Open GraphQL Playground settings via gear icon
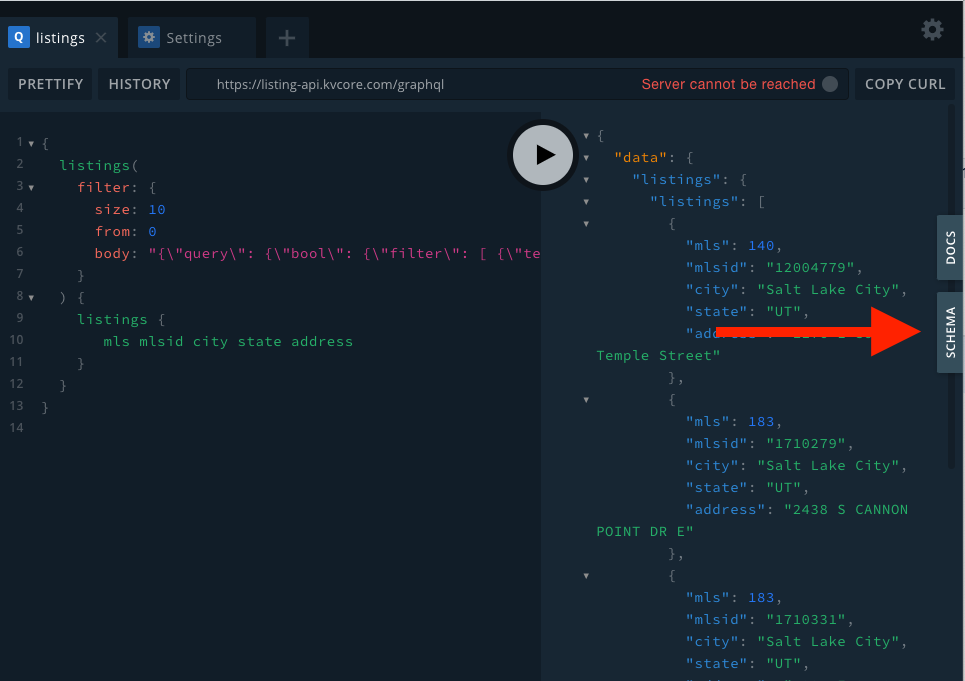Viewport: 965px width, 681px height. coord(932,29)
